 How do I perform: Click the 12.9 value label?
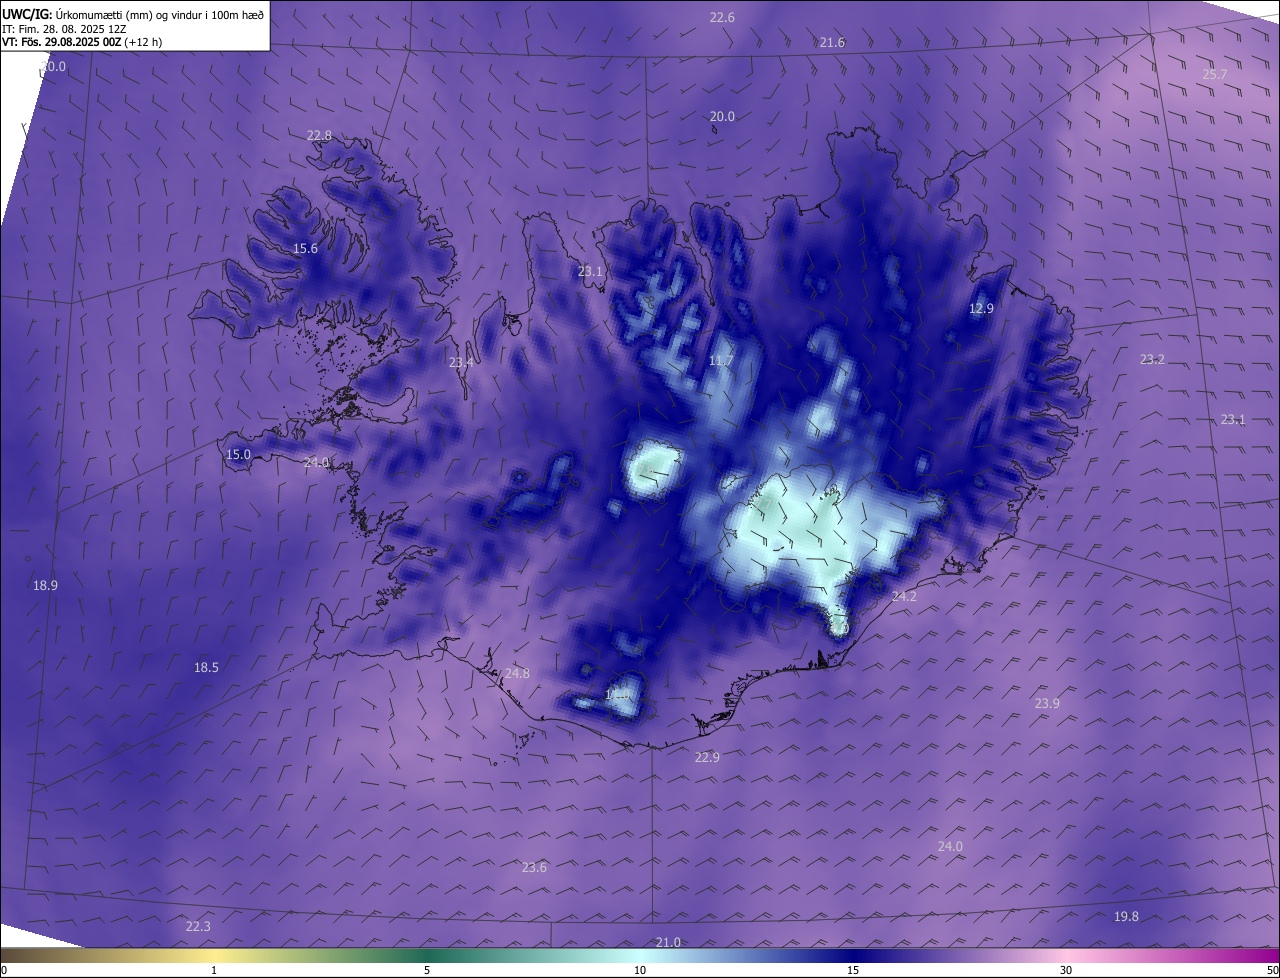coord(982,309)
